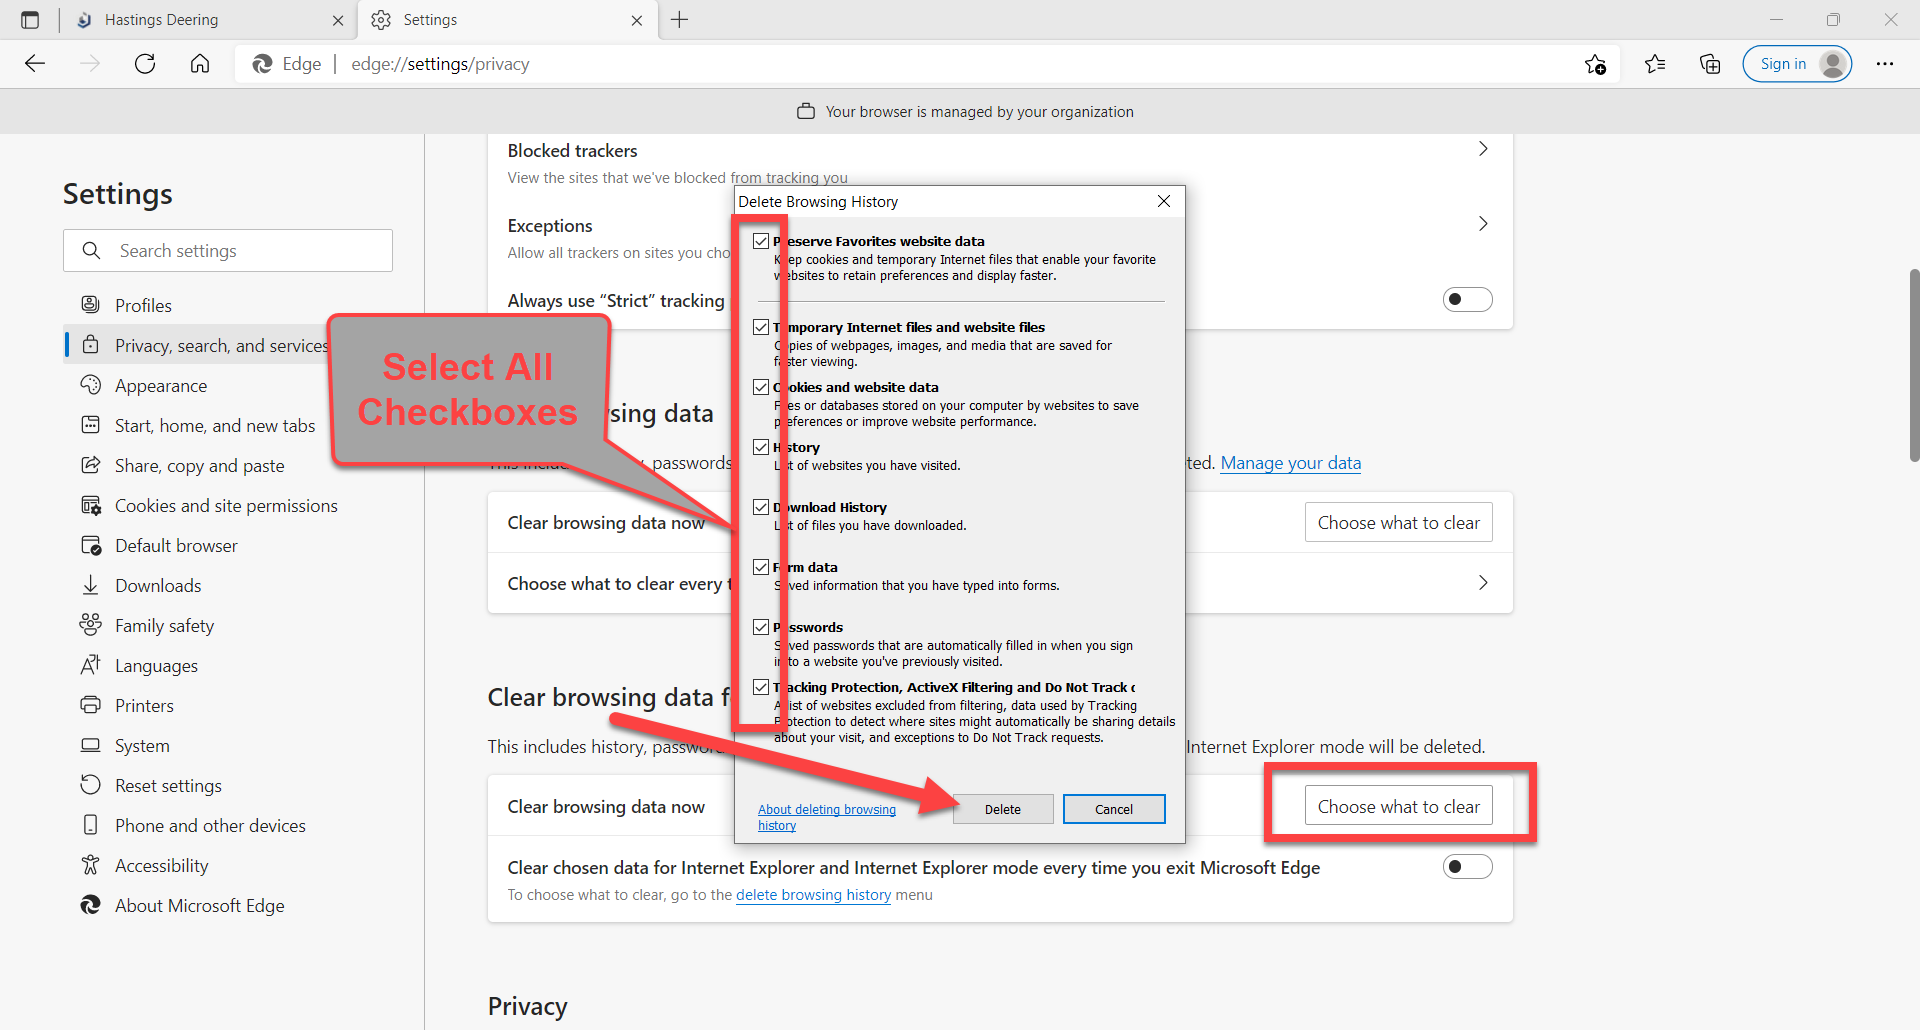Open Printers settings

click(x=144, y=705)
